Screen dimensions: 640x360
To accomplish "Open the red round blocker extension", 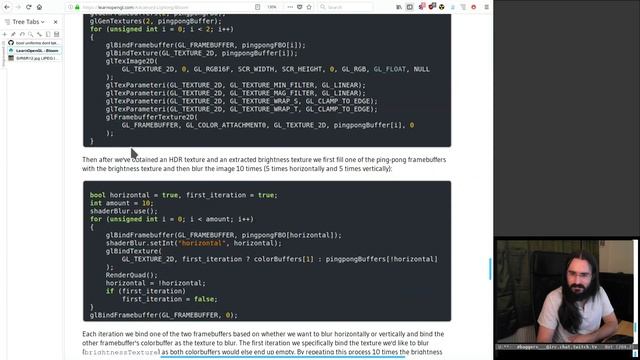I will 473,7.
